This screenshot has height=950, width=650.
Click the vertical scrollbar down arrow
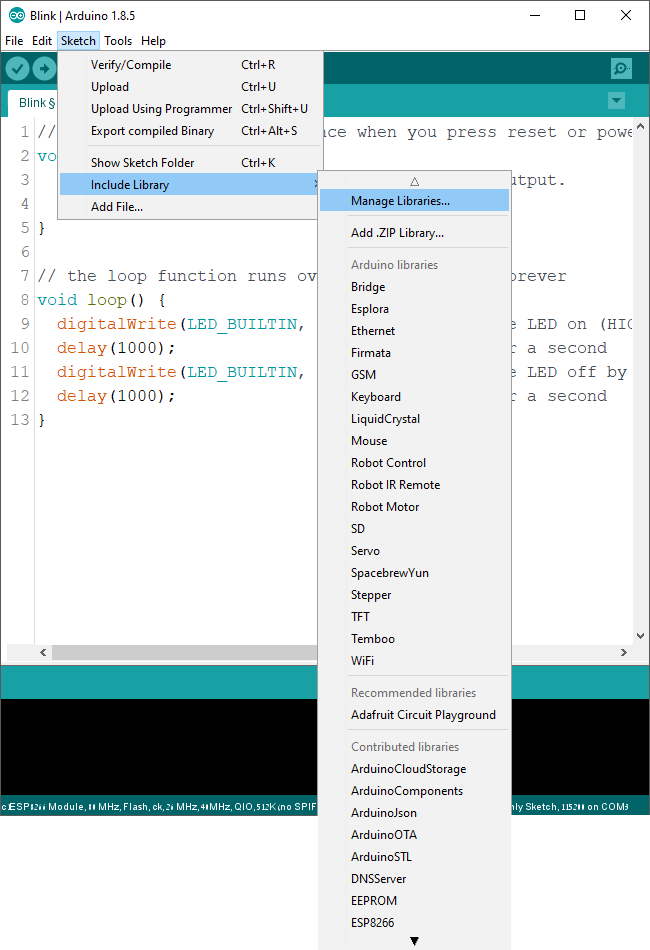coord(640,636)
